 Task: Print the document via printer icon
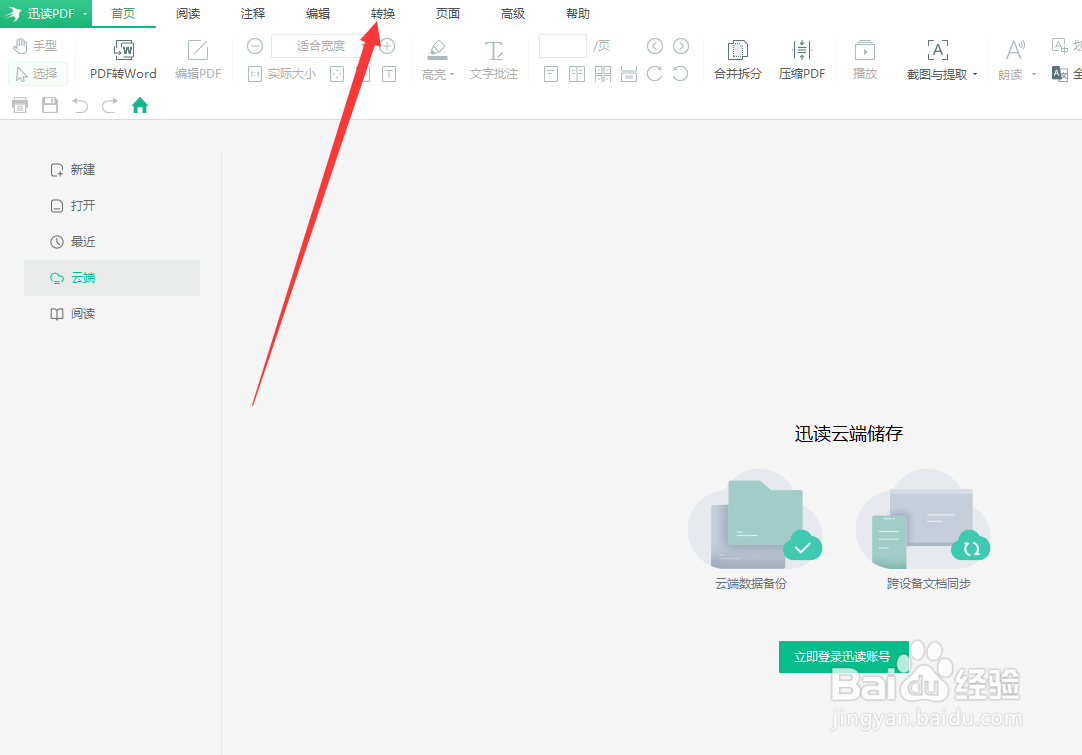(20, 105)
